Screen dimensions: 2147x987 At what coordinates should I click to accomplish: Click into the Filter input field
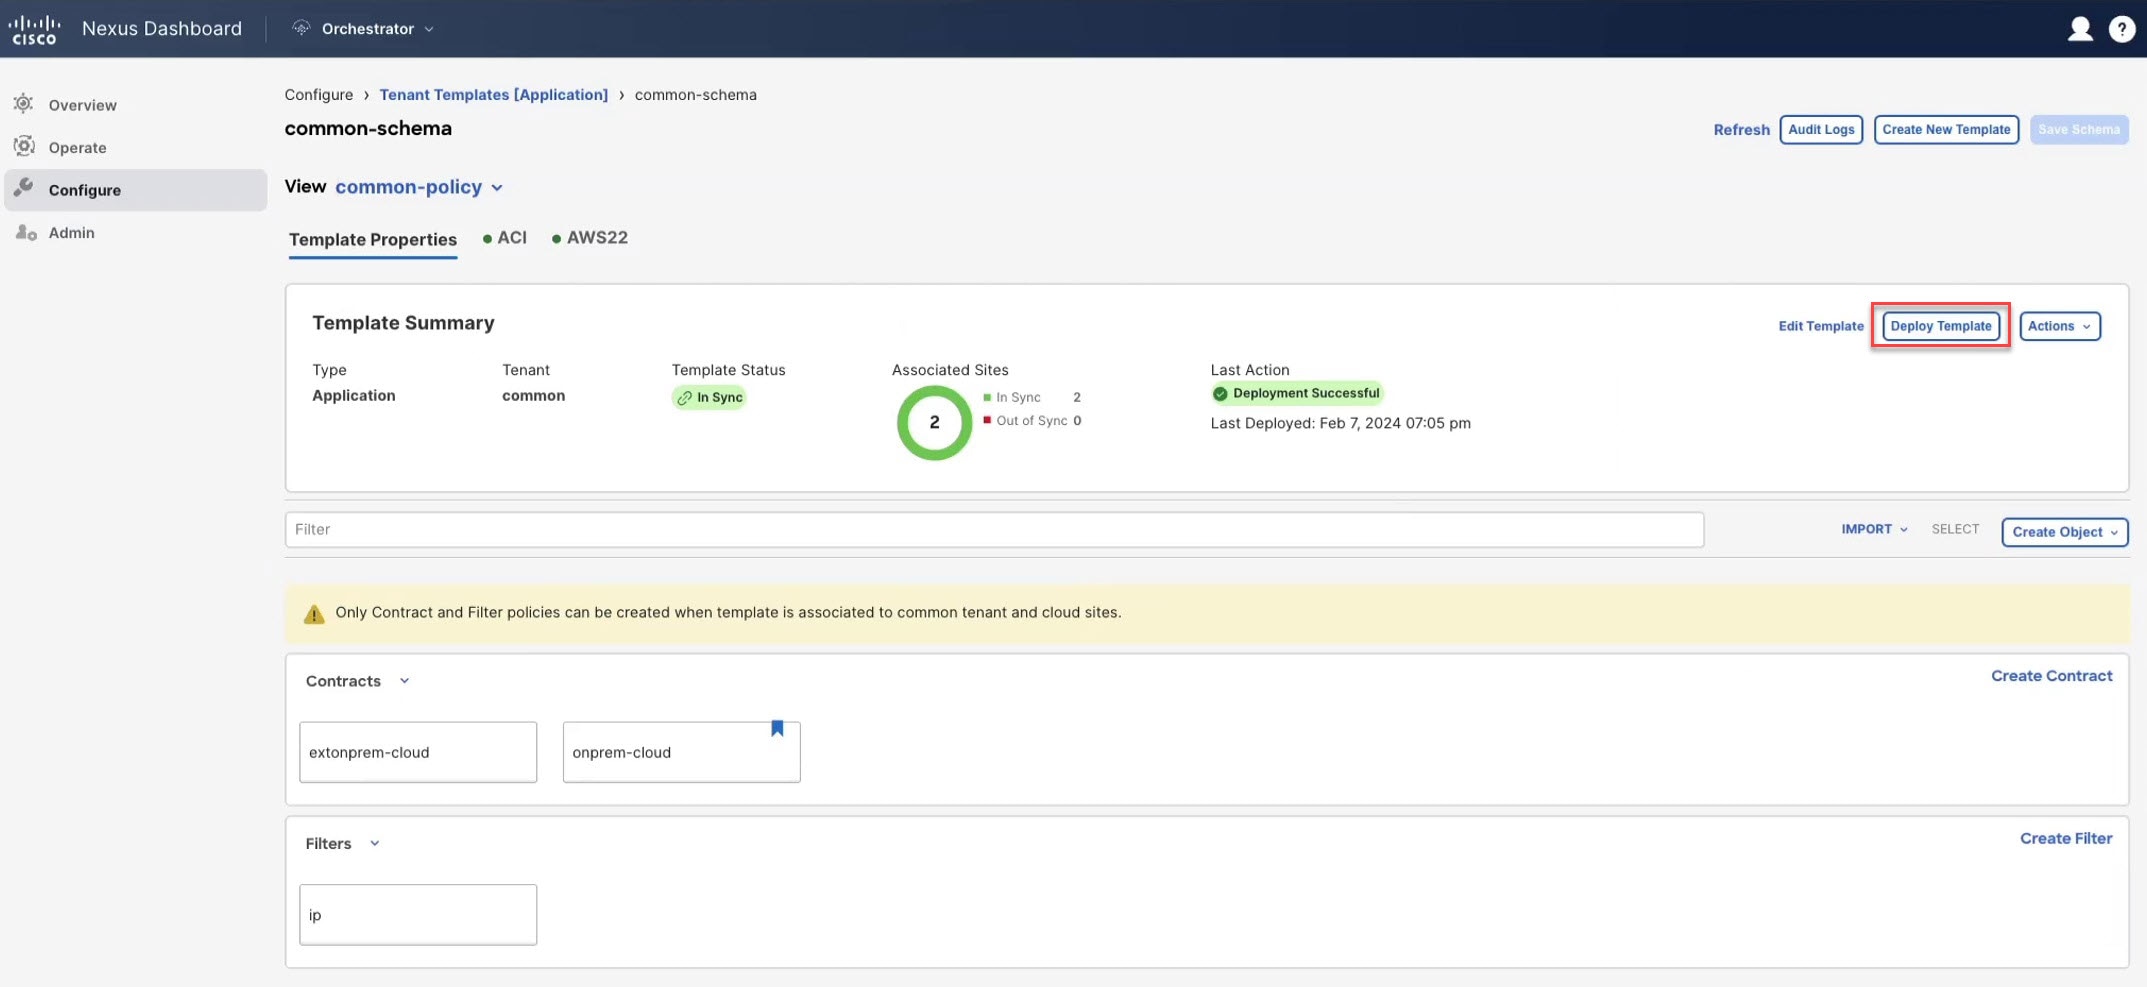tap(994, 529)
